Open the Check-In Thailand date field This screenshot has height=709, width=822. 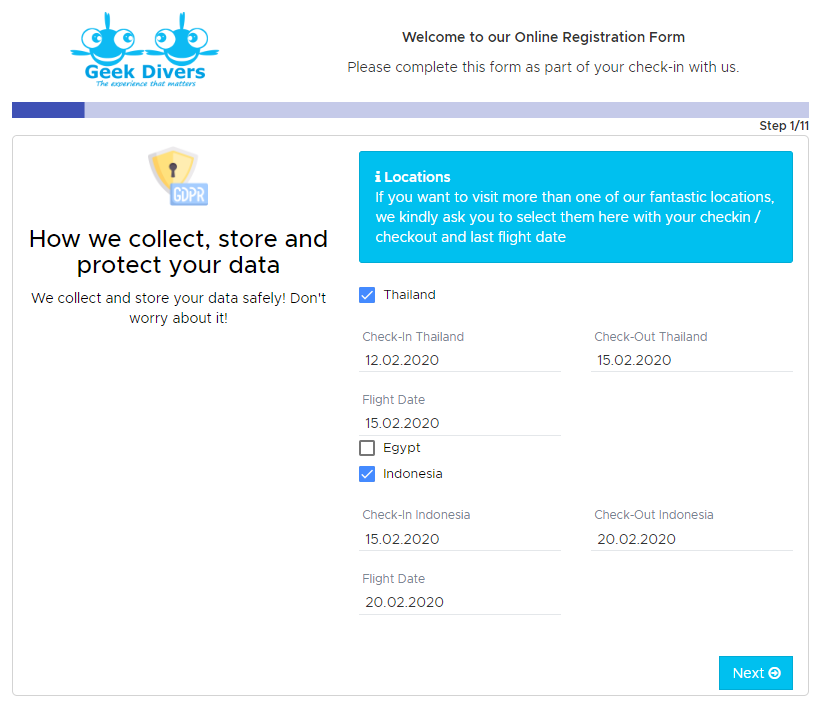coord(460,360)
